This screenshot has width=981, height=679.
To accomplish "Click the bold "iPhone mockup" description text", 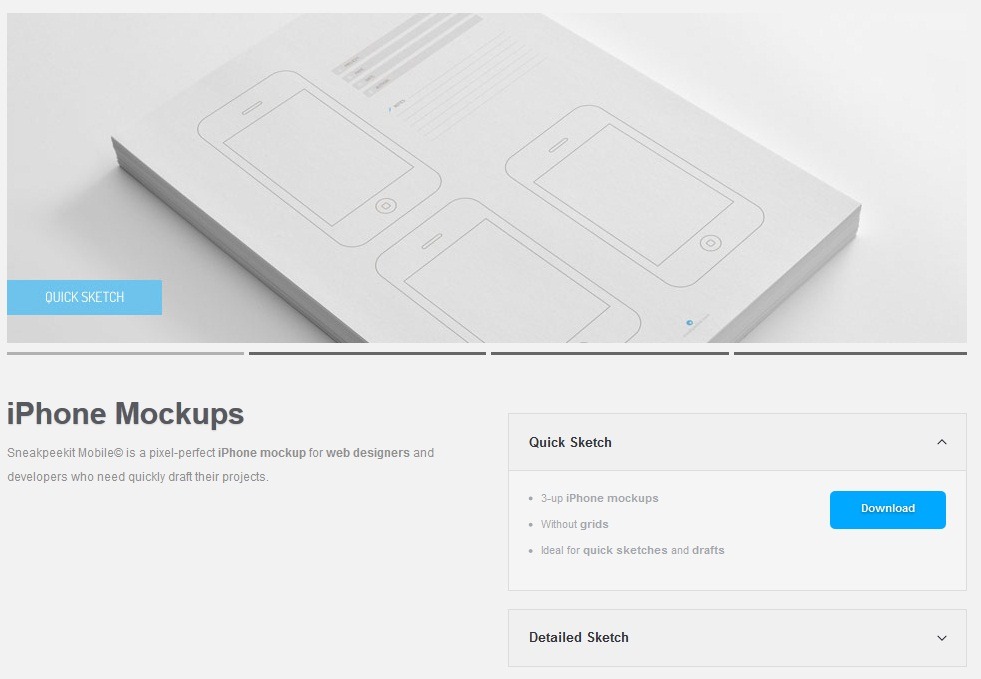I will (x=262, y=452).
